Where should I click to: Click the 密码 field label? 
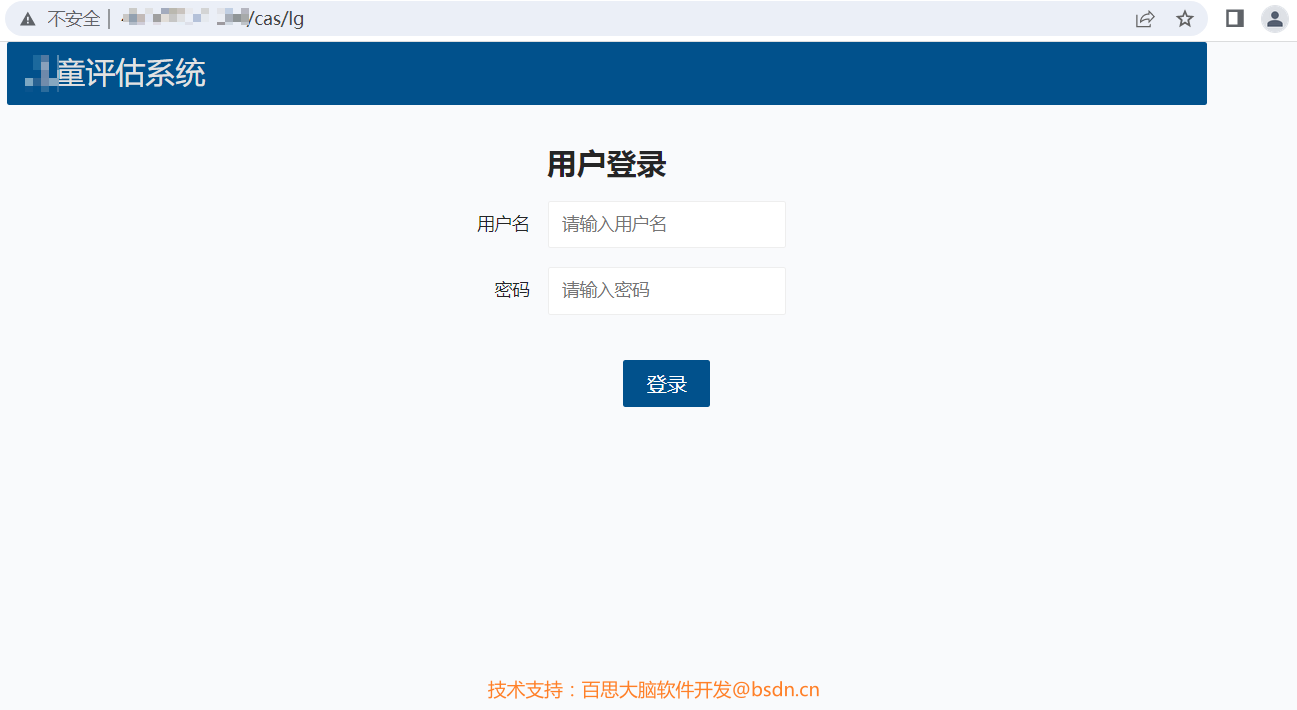512,290
